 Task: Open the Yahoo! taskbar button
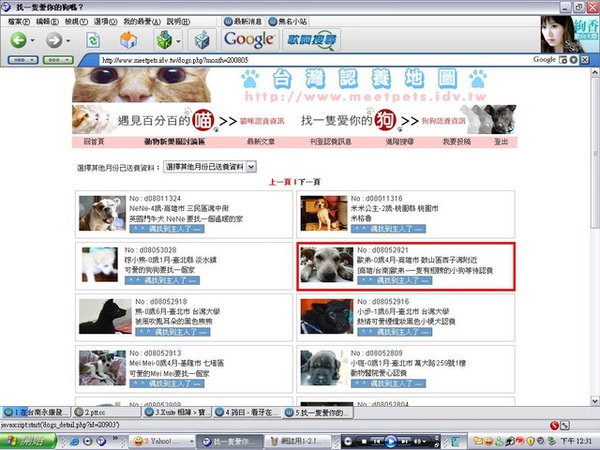(162, 441)
